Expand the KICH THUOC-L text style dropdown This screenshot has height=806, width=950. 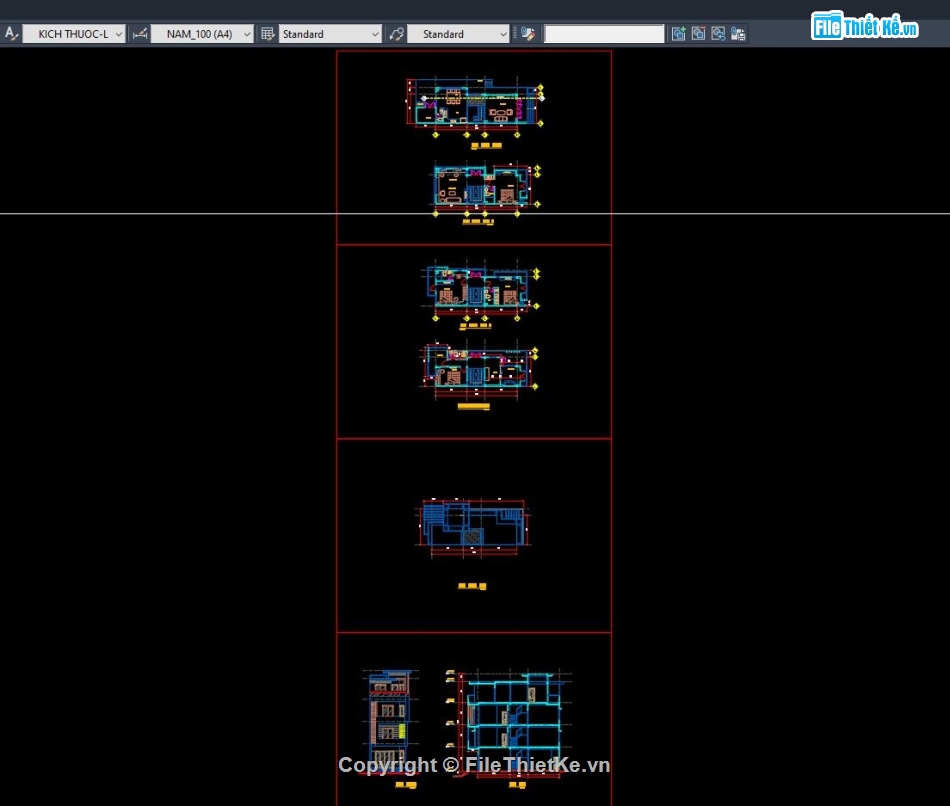119,34
